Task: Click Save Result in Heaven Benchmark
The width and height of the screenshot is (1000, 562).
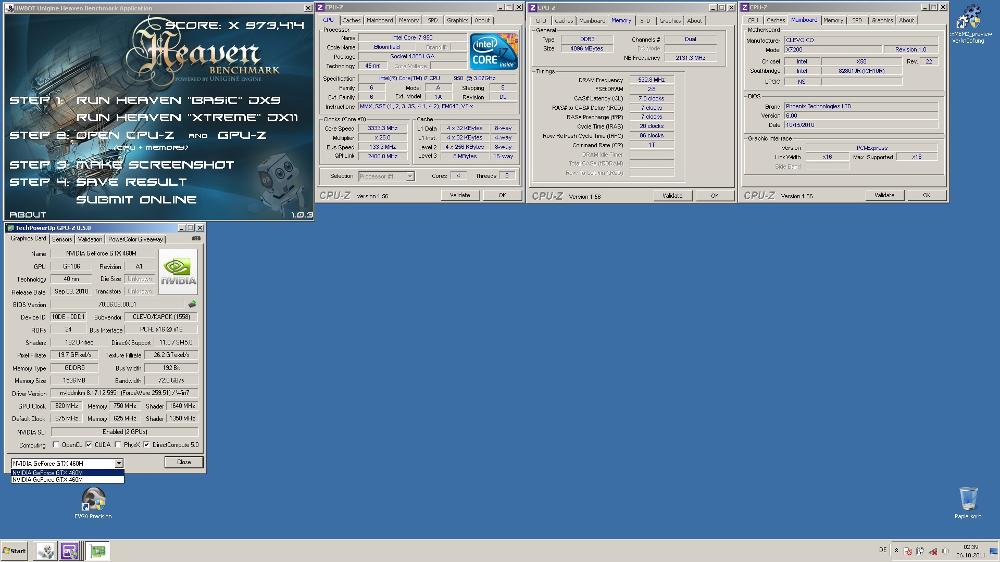Action: coord(131,182)
